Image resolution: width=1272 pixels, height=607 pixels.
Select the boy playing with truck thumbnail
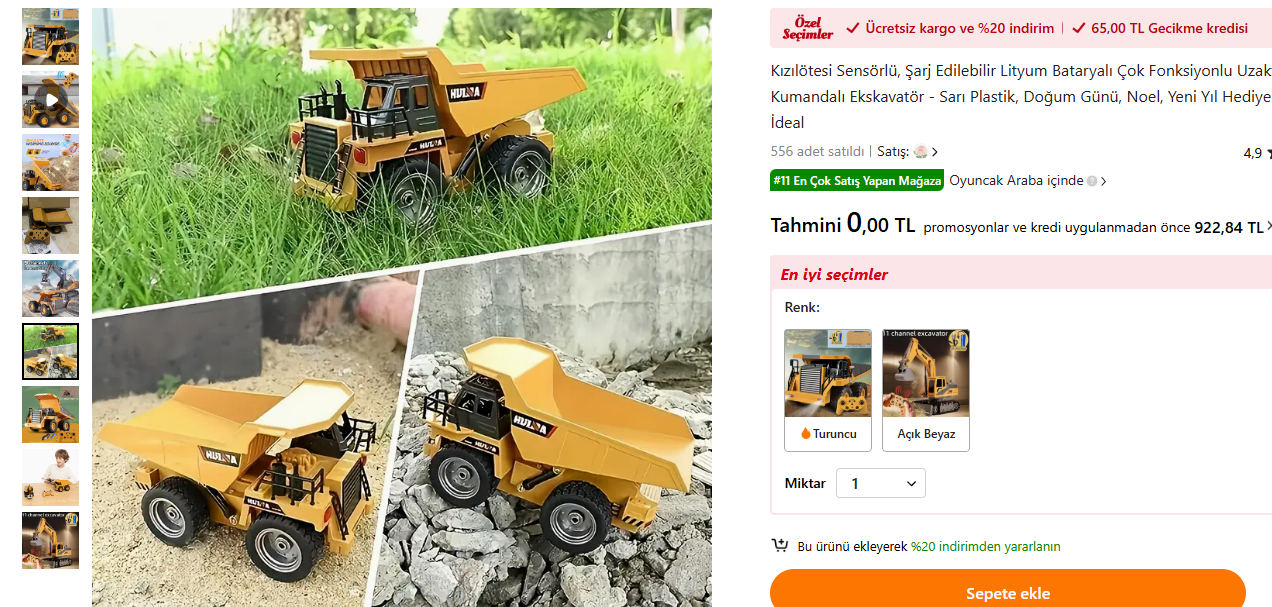50,477
